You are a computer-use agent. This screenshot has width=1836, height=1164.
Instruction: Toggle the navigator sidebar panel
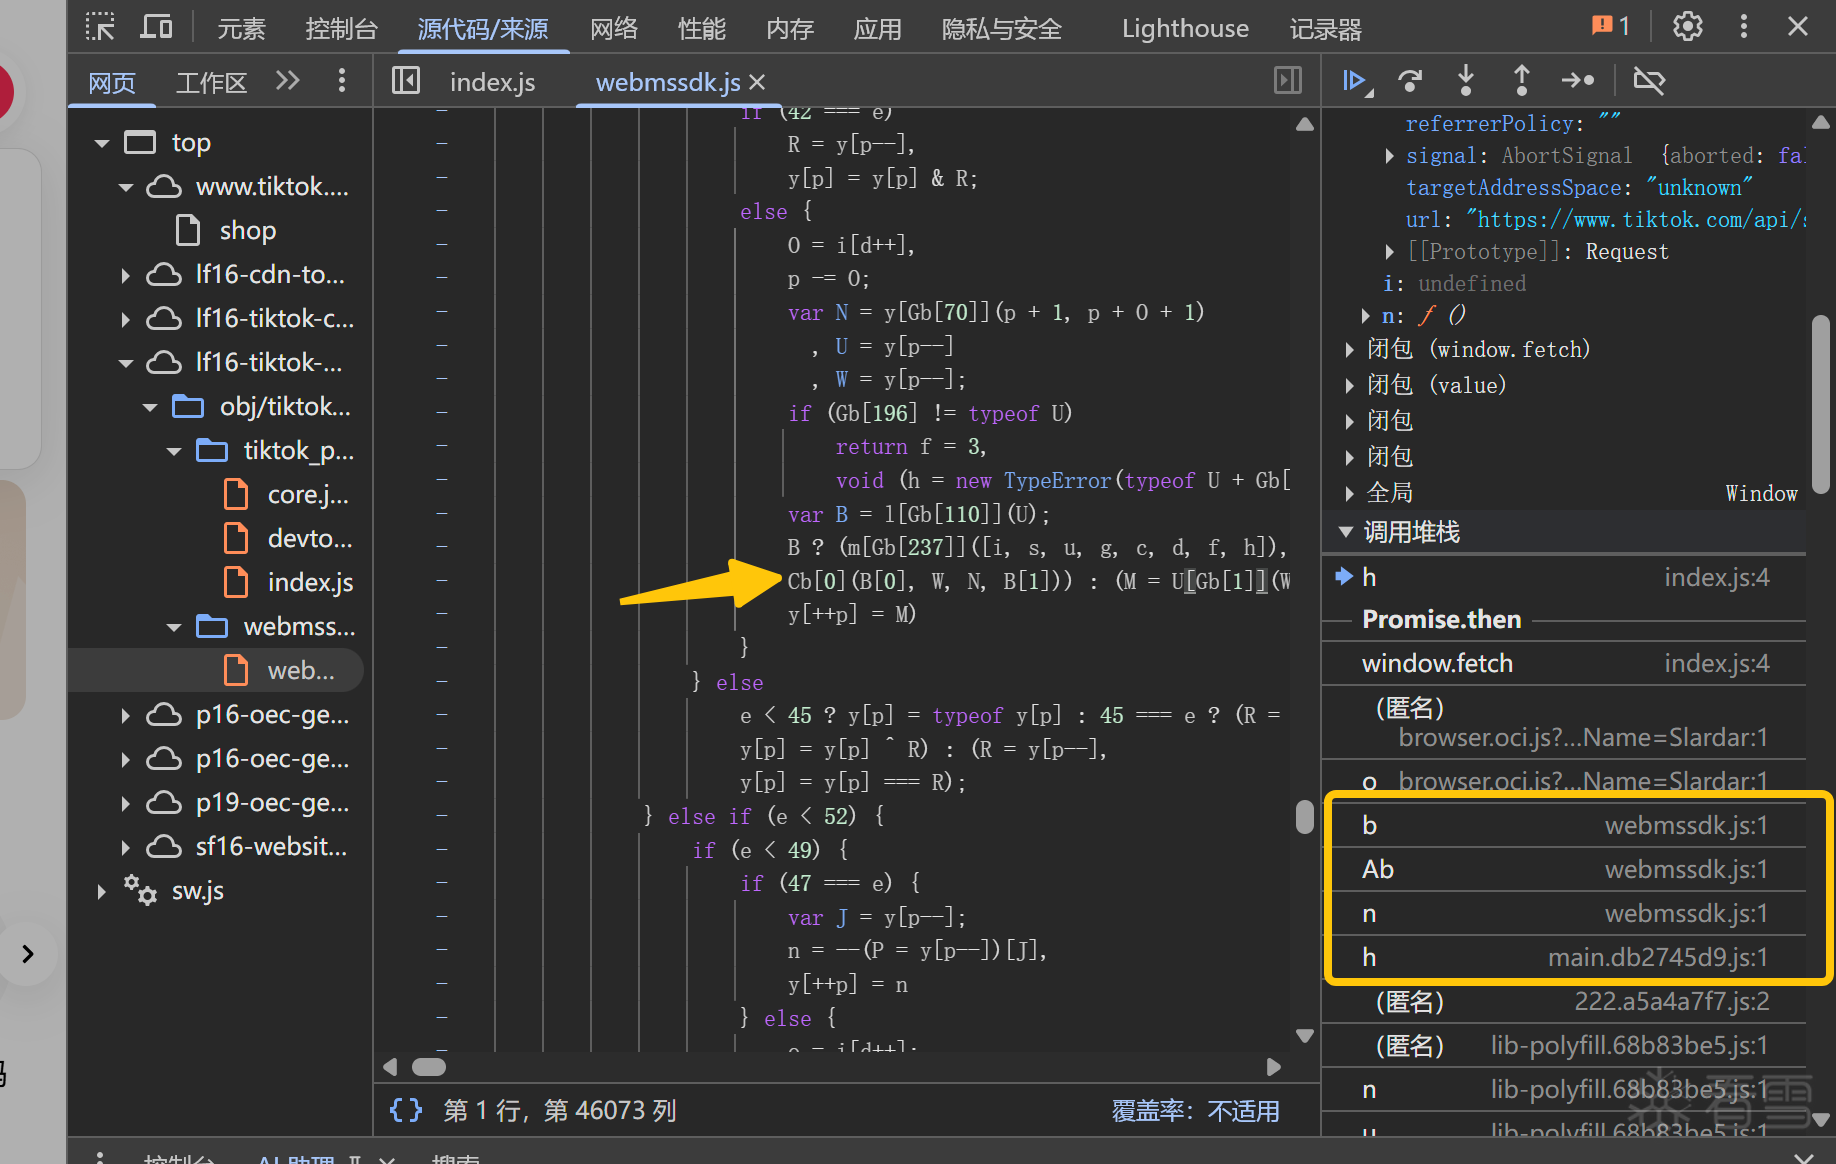pos(406,81)
